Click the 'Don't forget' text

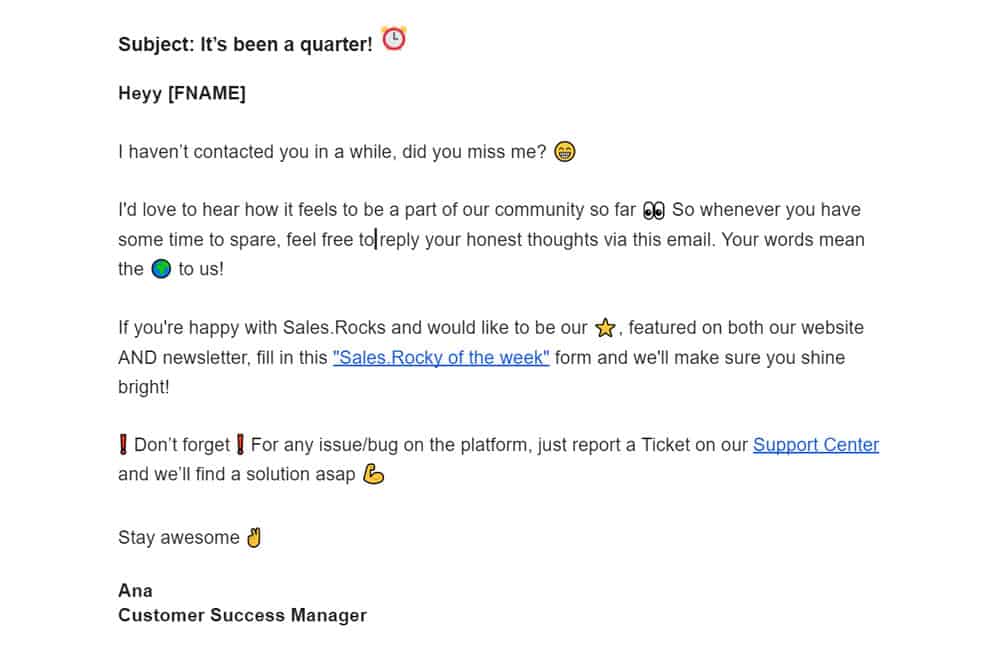point(182,445)
